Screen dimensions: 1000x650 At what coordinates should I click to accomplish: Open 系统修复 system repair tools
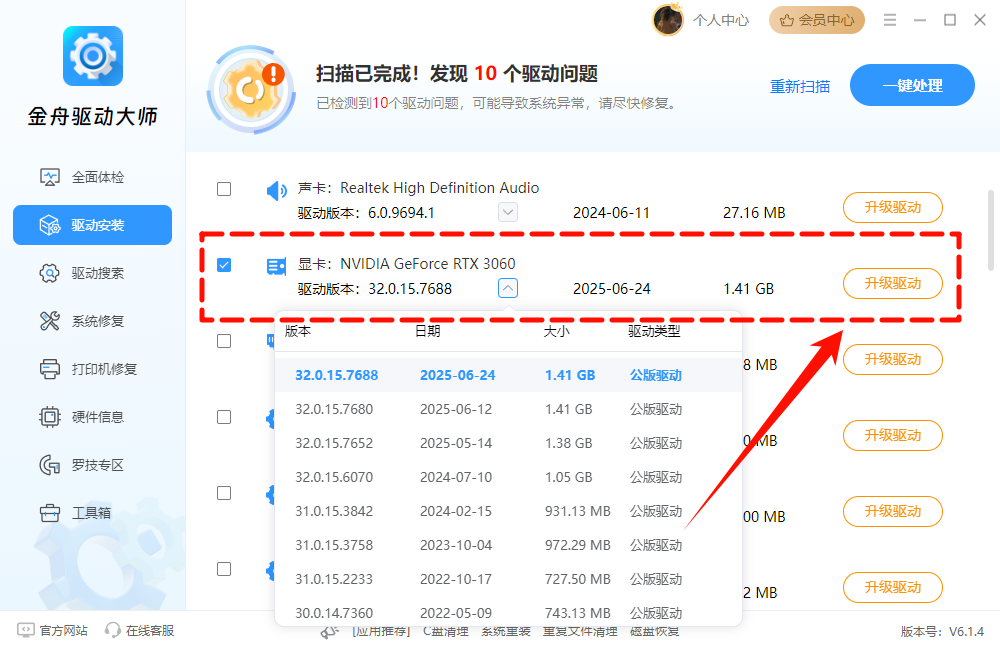[x=96, y=321]
